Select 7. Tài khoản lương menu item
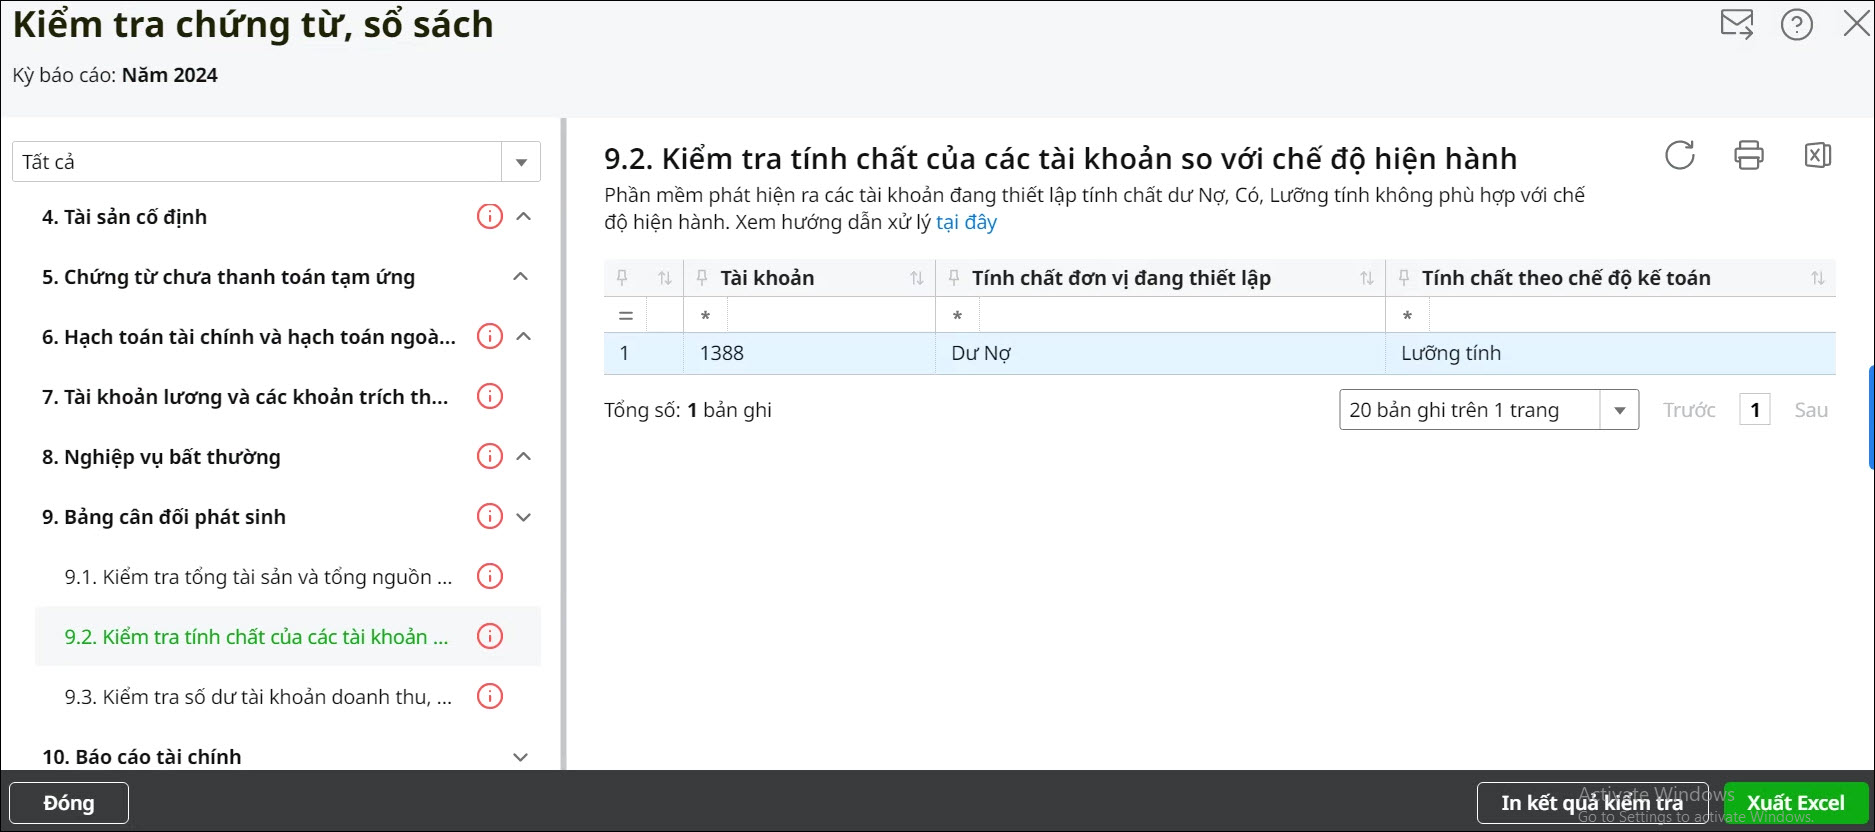Viewport: 1875px width, 832px height. click(245, 397)
